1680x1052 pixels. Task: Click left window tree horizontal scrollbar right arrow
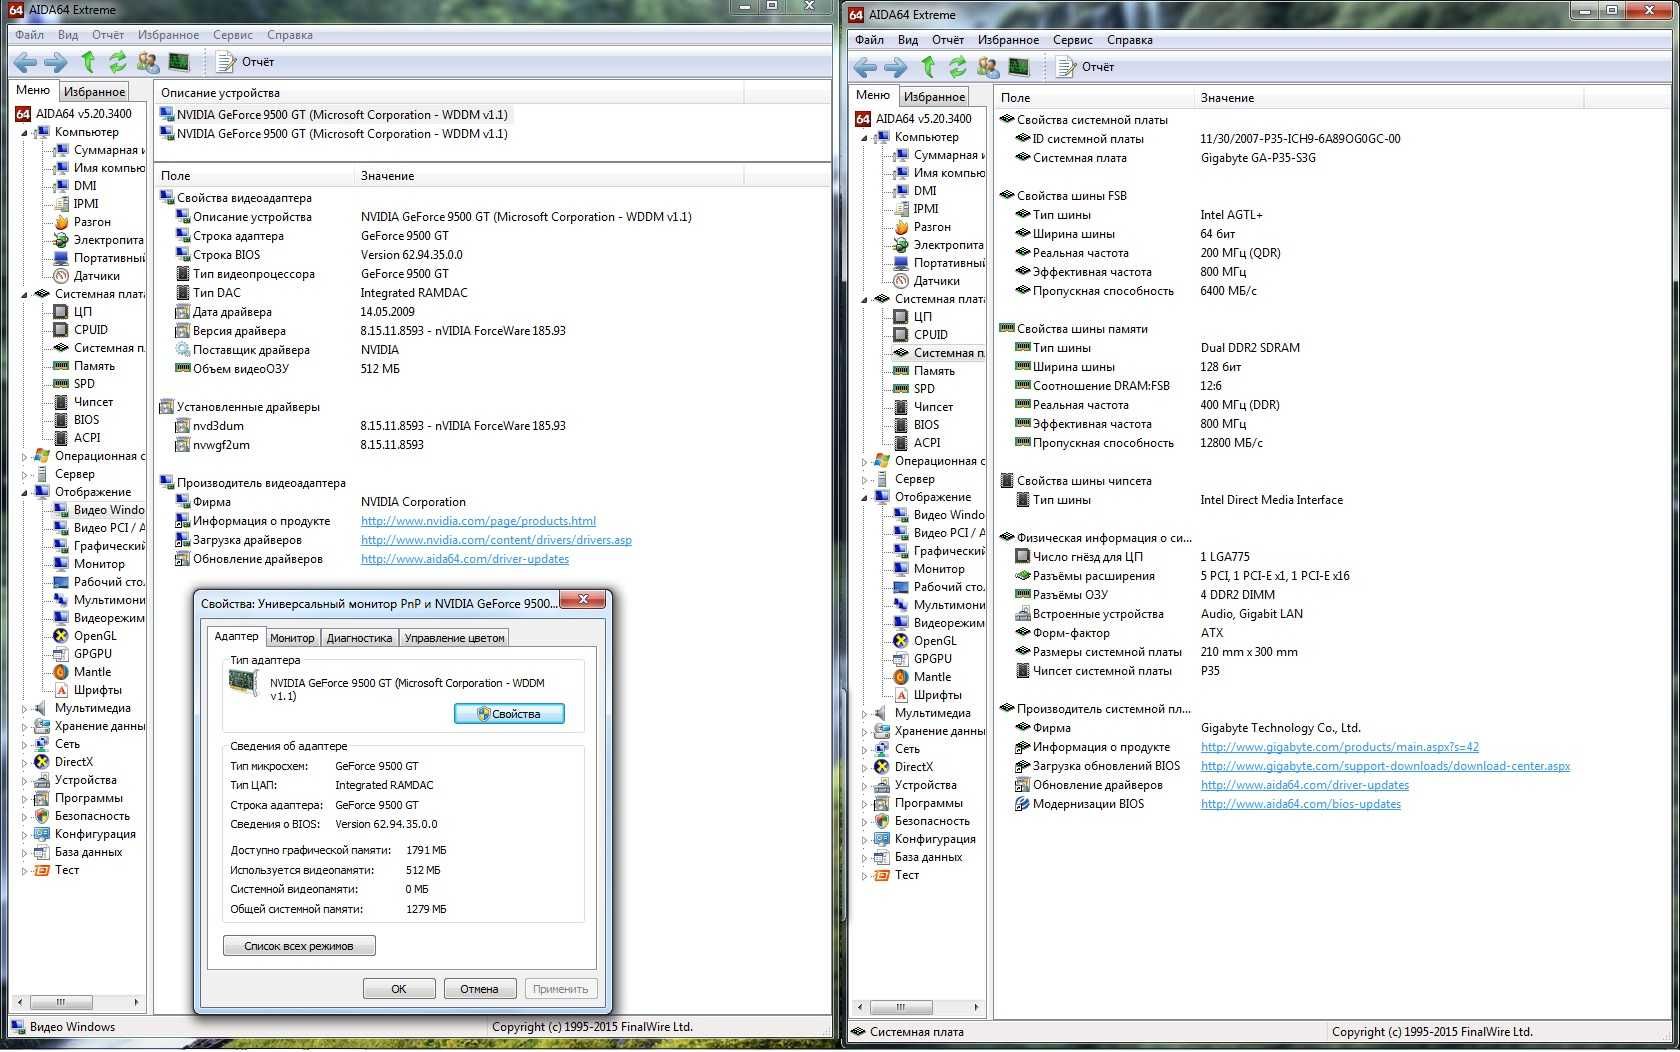tap(137, 1002)
